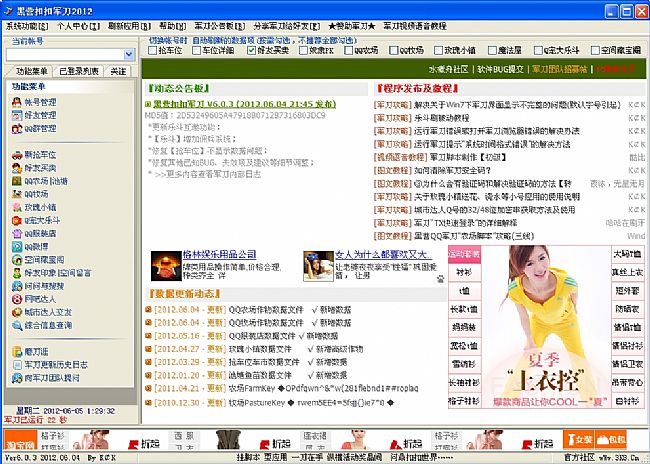Screen dimensions: 650x464
Task: Click the 格林娱乐 ad thumbnail image
Action: pyautogui.click(x=166, y=266)
